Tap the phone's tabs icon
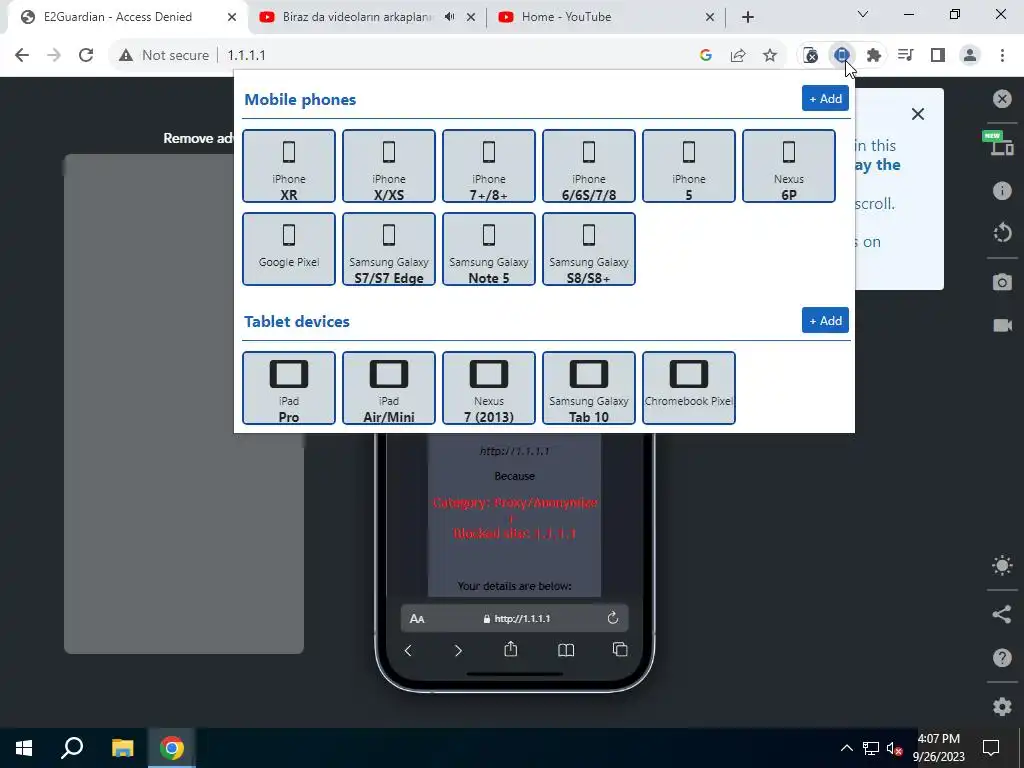This screenshot has width=1024, height=768. point(620,649)
